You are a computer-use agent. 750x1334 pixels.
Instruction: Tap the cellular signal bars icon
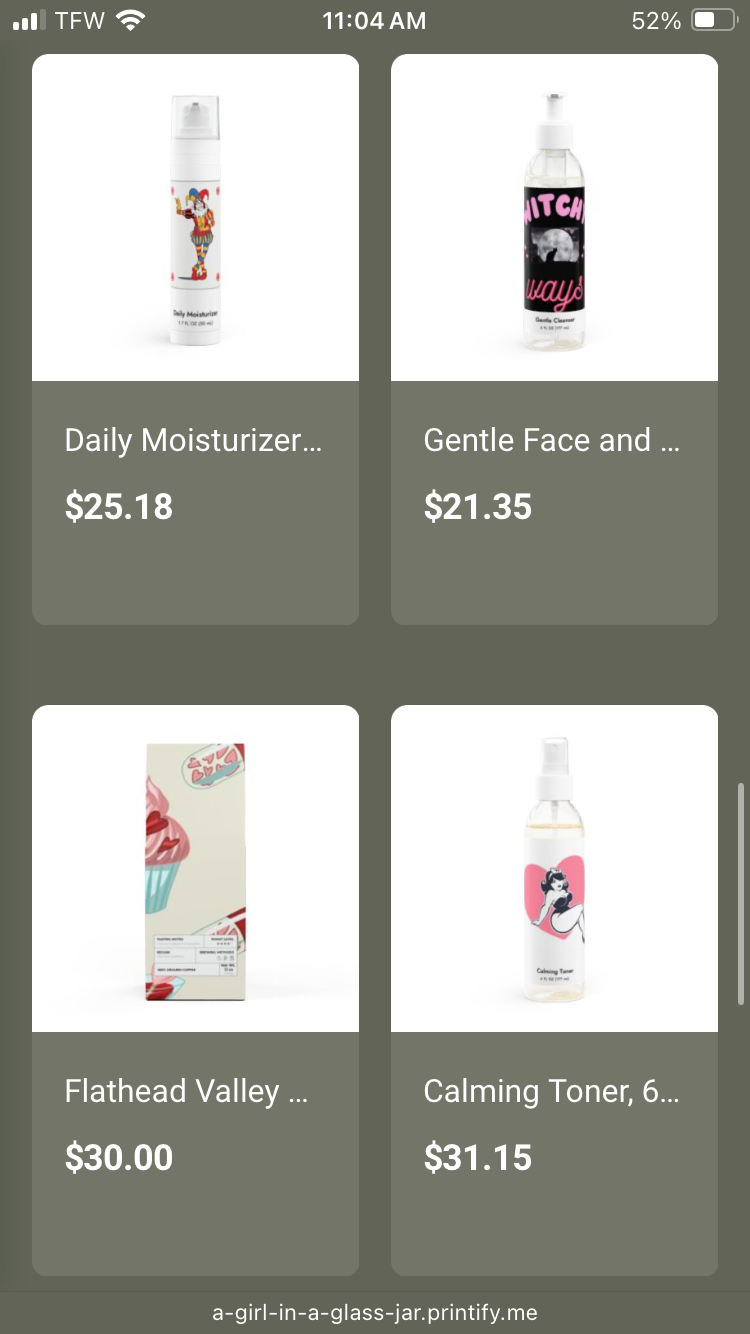(29, 21)
